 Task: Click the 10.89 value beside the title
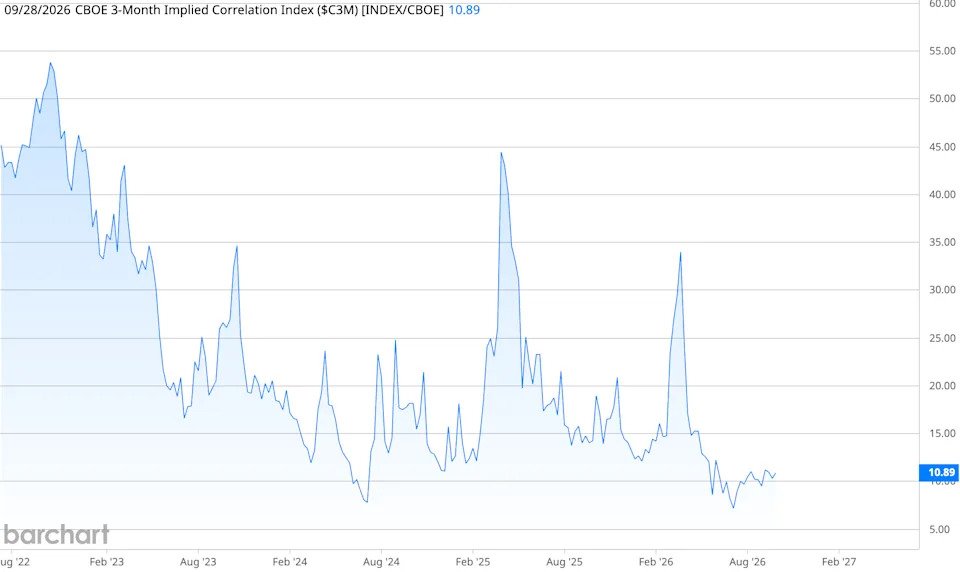pyautogui.click(x=464, y=10)
